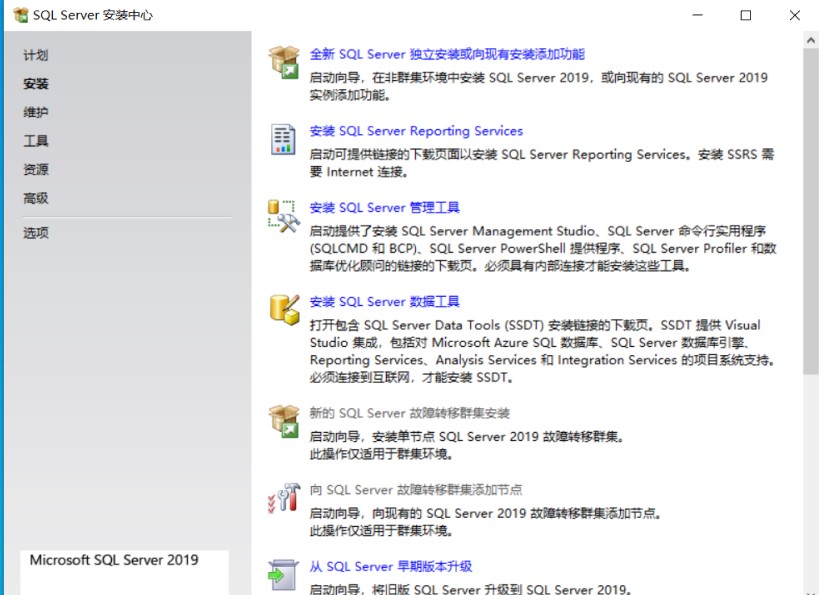The width and height of the screenshot is (819, 595).
Task: Click the Reporting Services report icon
Action: (x=283, y=139)
